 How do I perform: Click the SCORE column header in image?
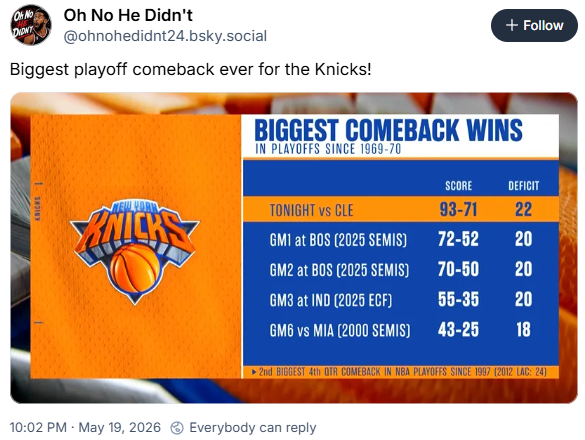pos(459,185)
